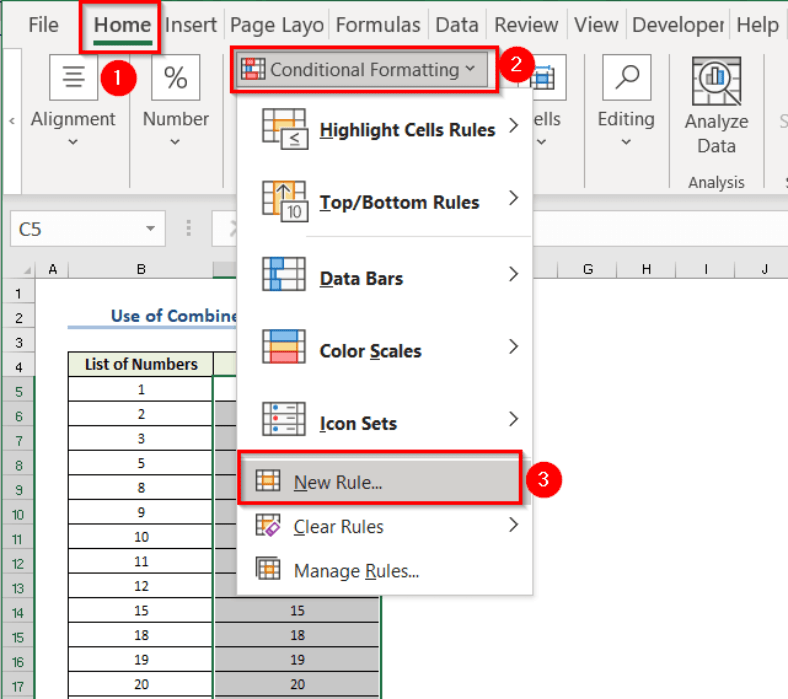
Task: Click the List of Numbers header cell
Action: coord(141,364)
